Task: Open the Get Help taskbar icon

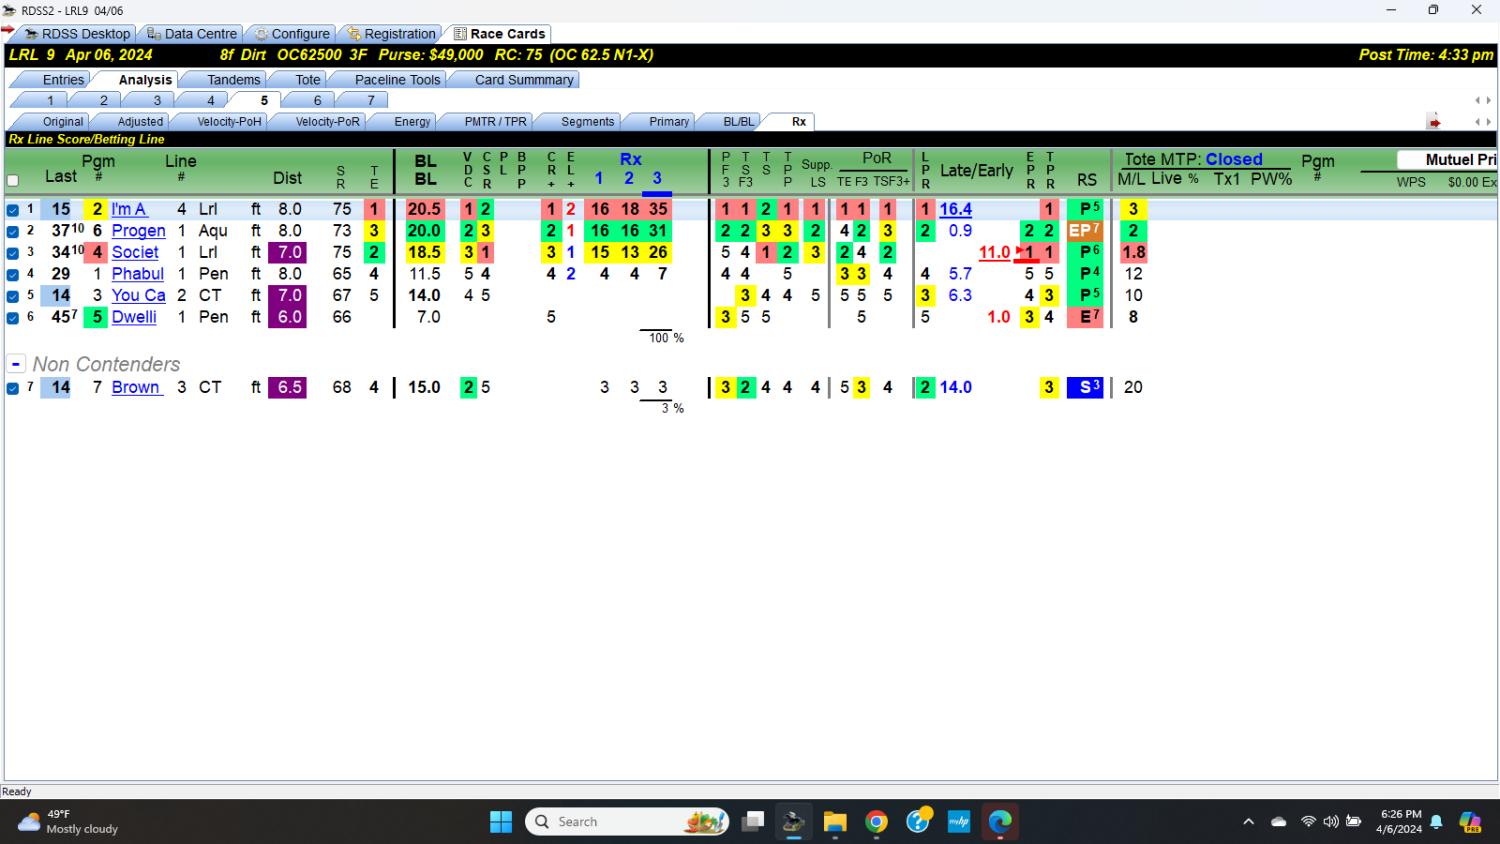Action: pyautogui.click(x=918, y=822)
